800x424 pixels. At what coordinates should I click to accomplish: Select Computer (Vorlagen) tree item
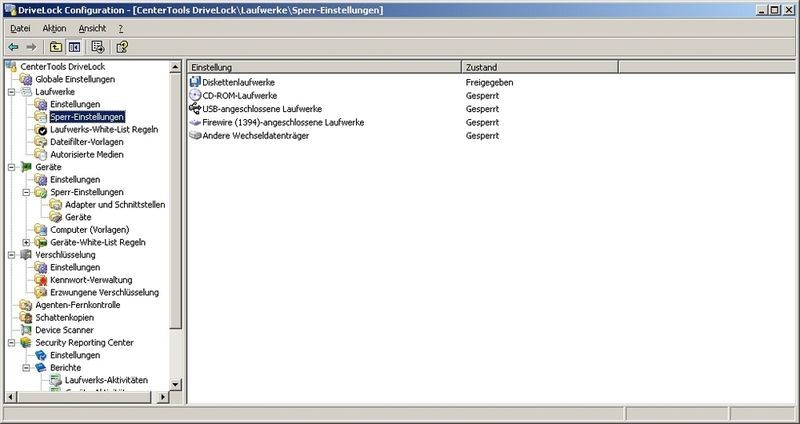[90, 230]
